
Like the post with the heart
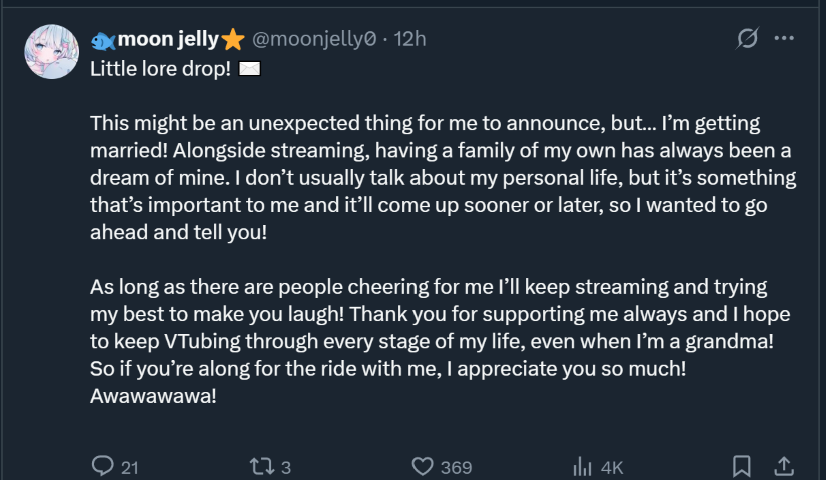423,466
